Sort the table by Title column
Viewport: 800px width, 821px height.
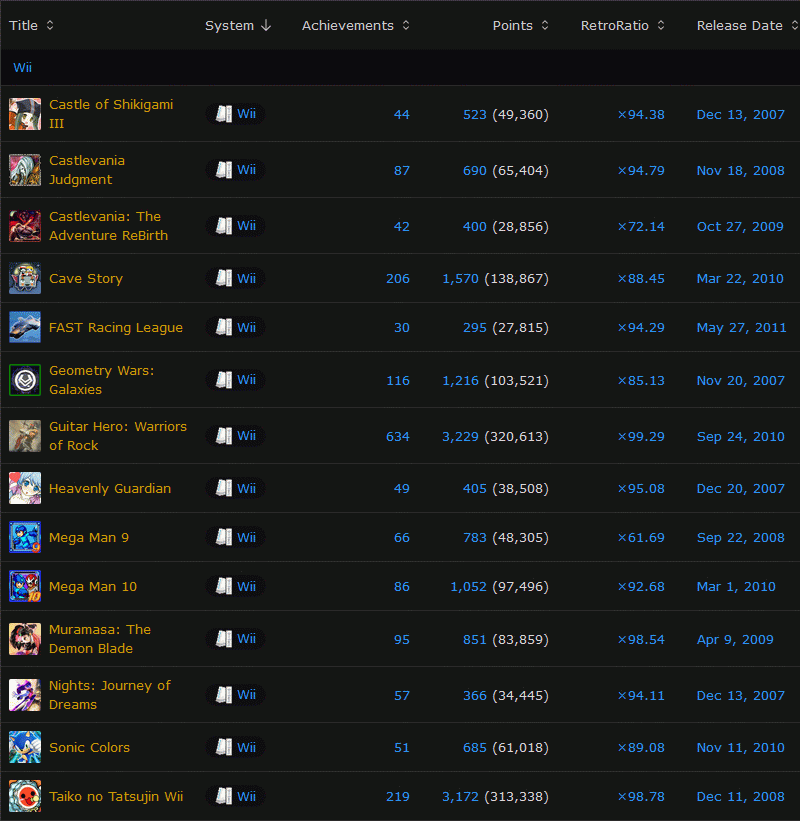tap(32, 25)
